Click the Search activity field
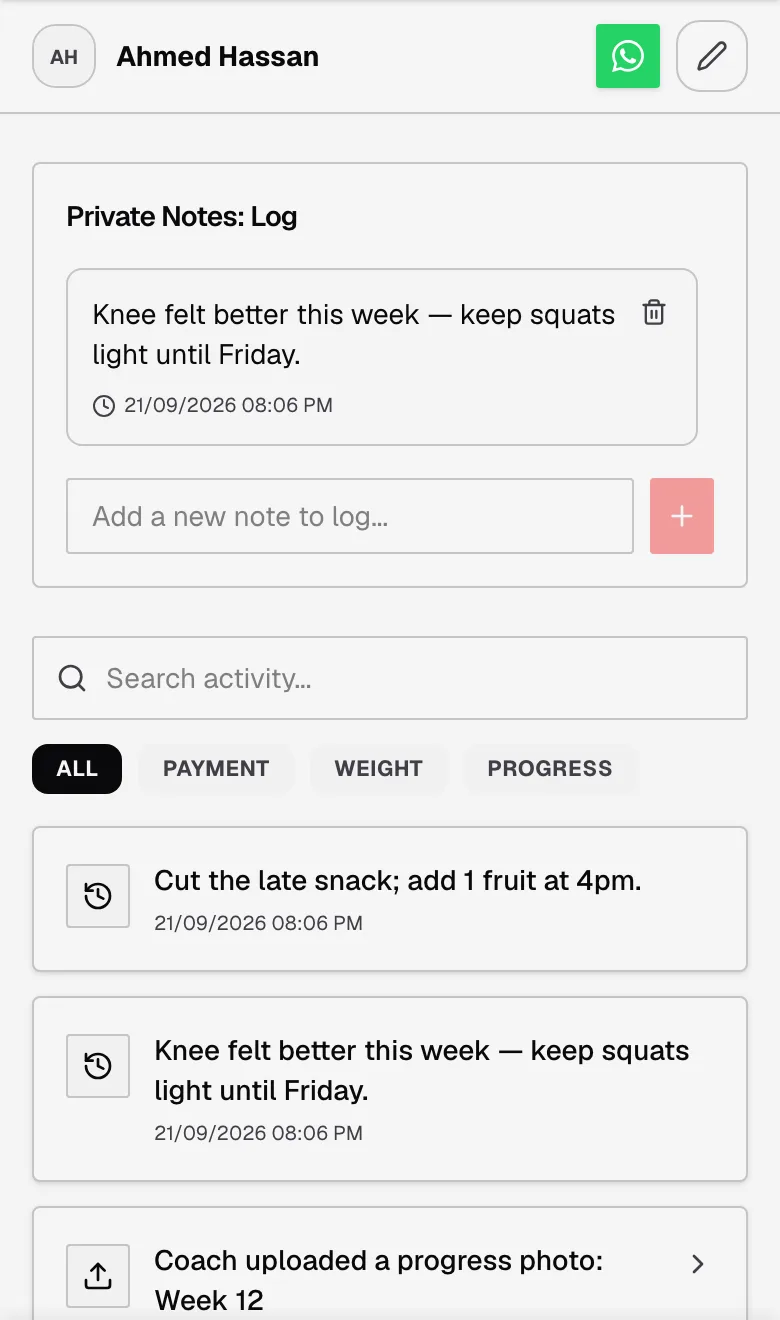 (390, 678)
